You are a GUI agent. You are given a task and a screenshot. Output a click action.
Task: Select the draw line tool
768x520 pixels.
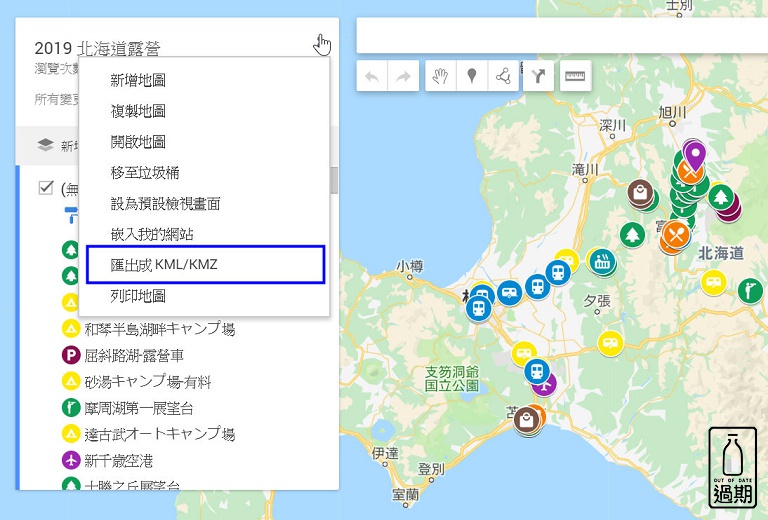(503, 76)
